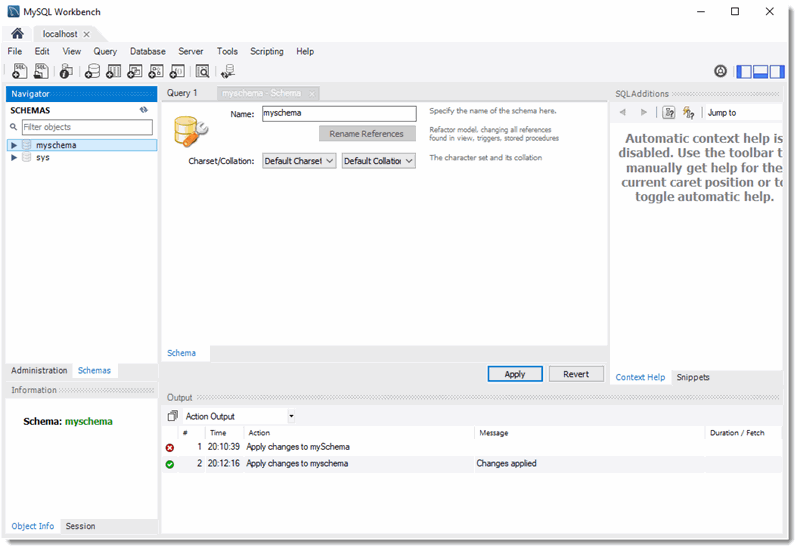This screenshot has width=800, height=551.
Task: Switch to the Administration tab
Action: tap(39, 370)
